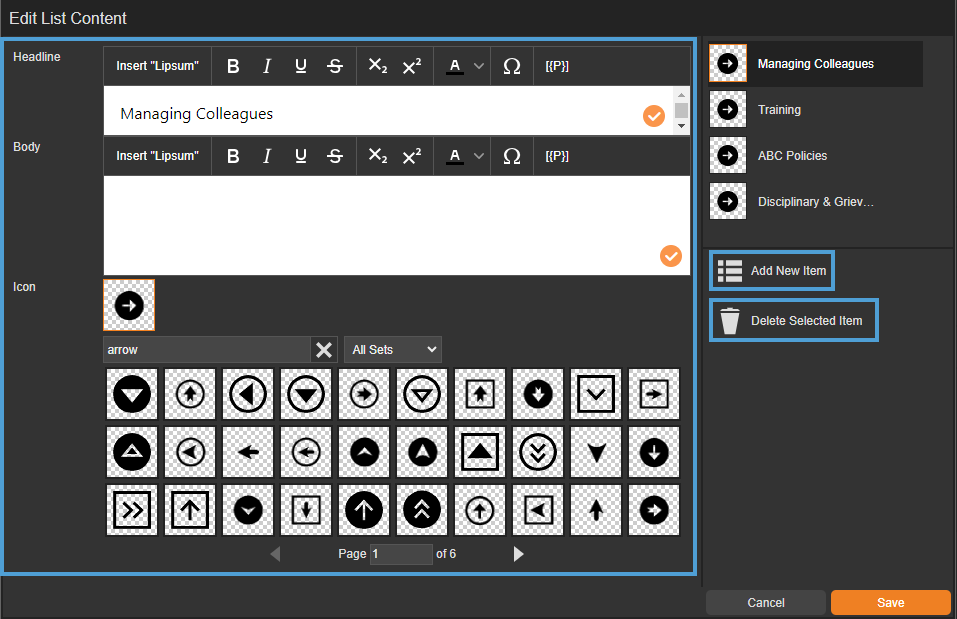This screenshot has width=957, height=619.
Task: Click the icon page number field
Action: (x=400, y=554)
